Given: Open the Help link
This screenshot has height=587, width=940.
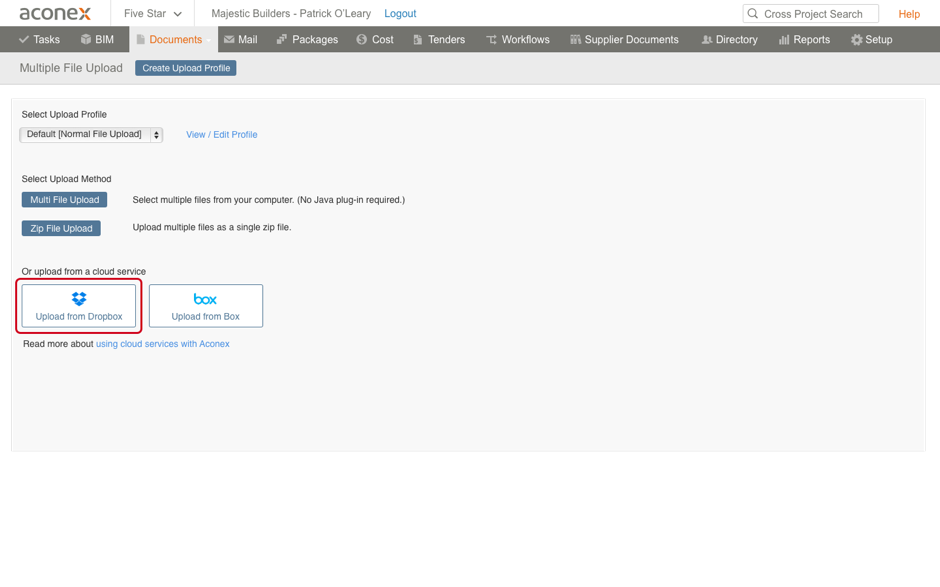Looking at the screenshot, I should 909,14.
